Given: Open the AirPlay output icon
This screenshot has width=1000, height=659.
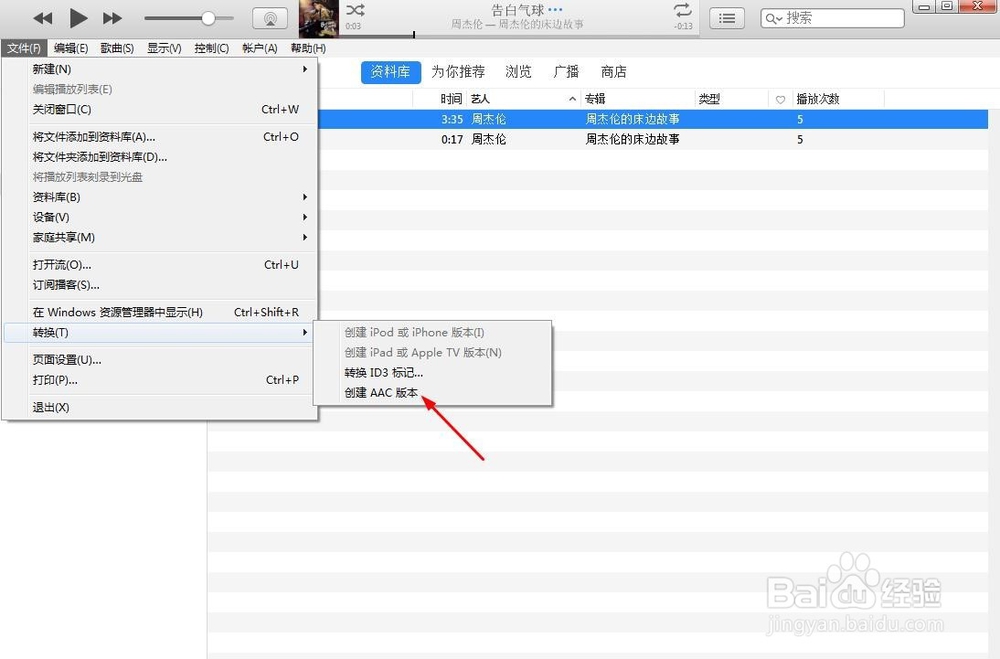Looking at the screenshot, I should (x=270, y=19).
